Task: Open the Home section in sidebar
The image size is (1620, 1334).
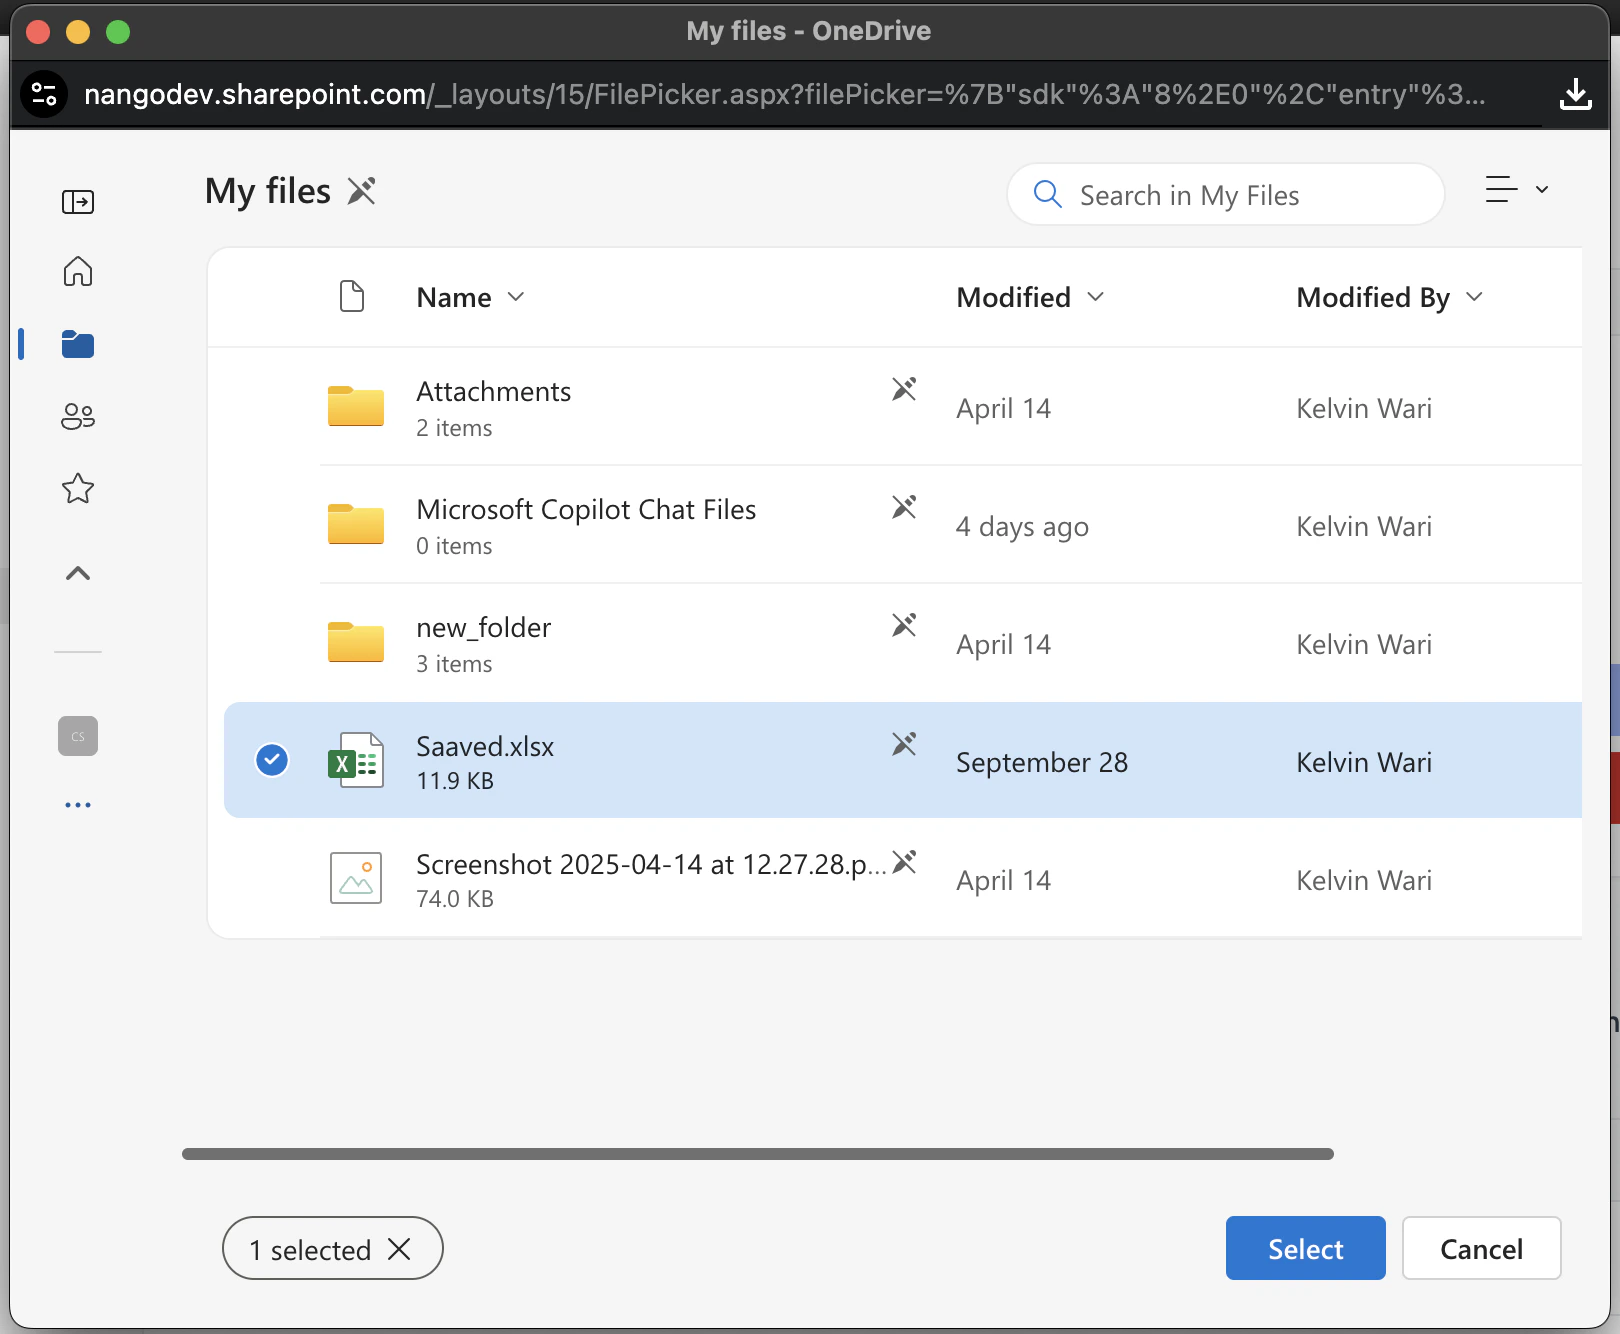Action: point(77,271)
